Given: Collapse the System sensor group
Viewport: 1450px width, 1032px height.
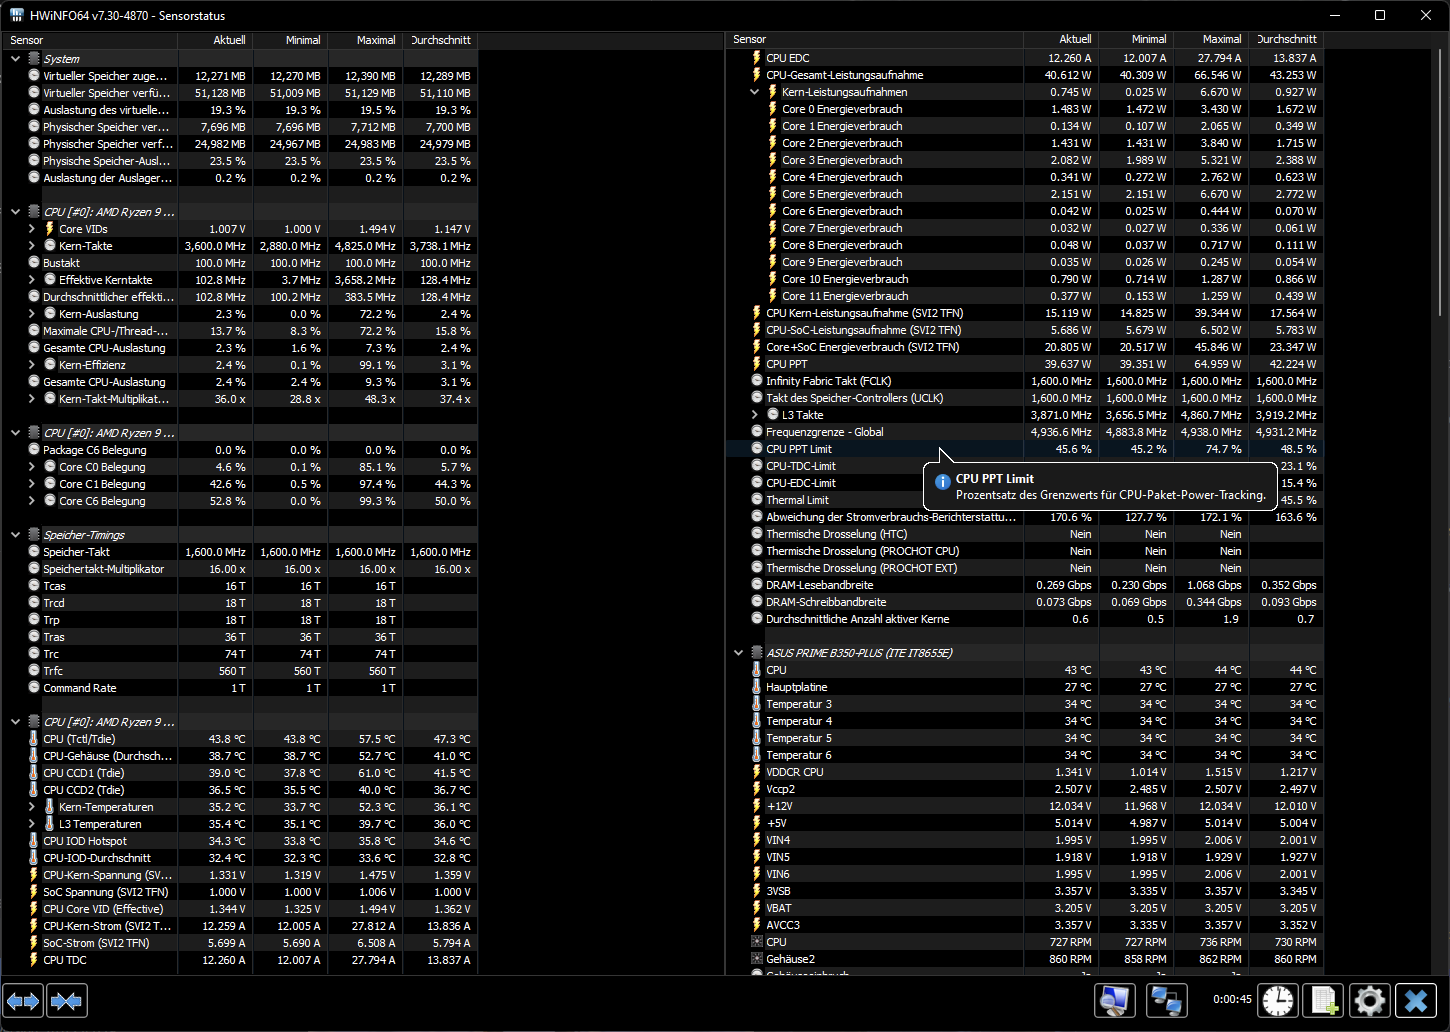Looking at the screenshot, I should pyautogui.click(x=15, y=59).
